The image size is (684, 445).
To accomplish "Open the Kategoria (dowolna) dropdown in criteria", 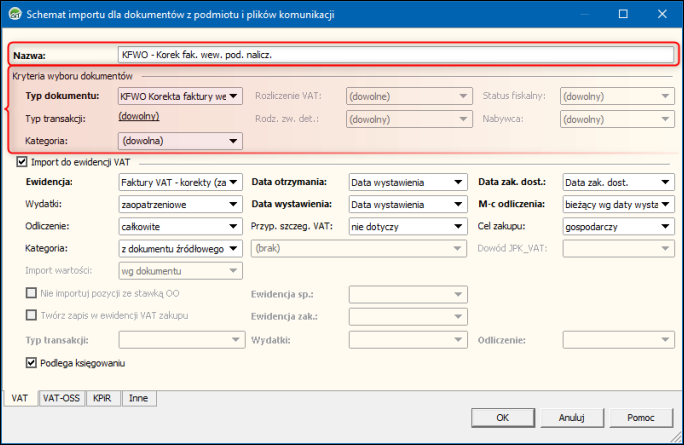I will point(180,141).
